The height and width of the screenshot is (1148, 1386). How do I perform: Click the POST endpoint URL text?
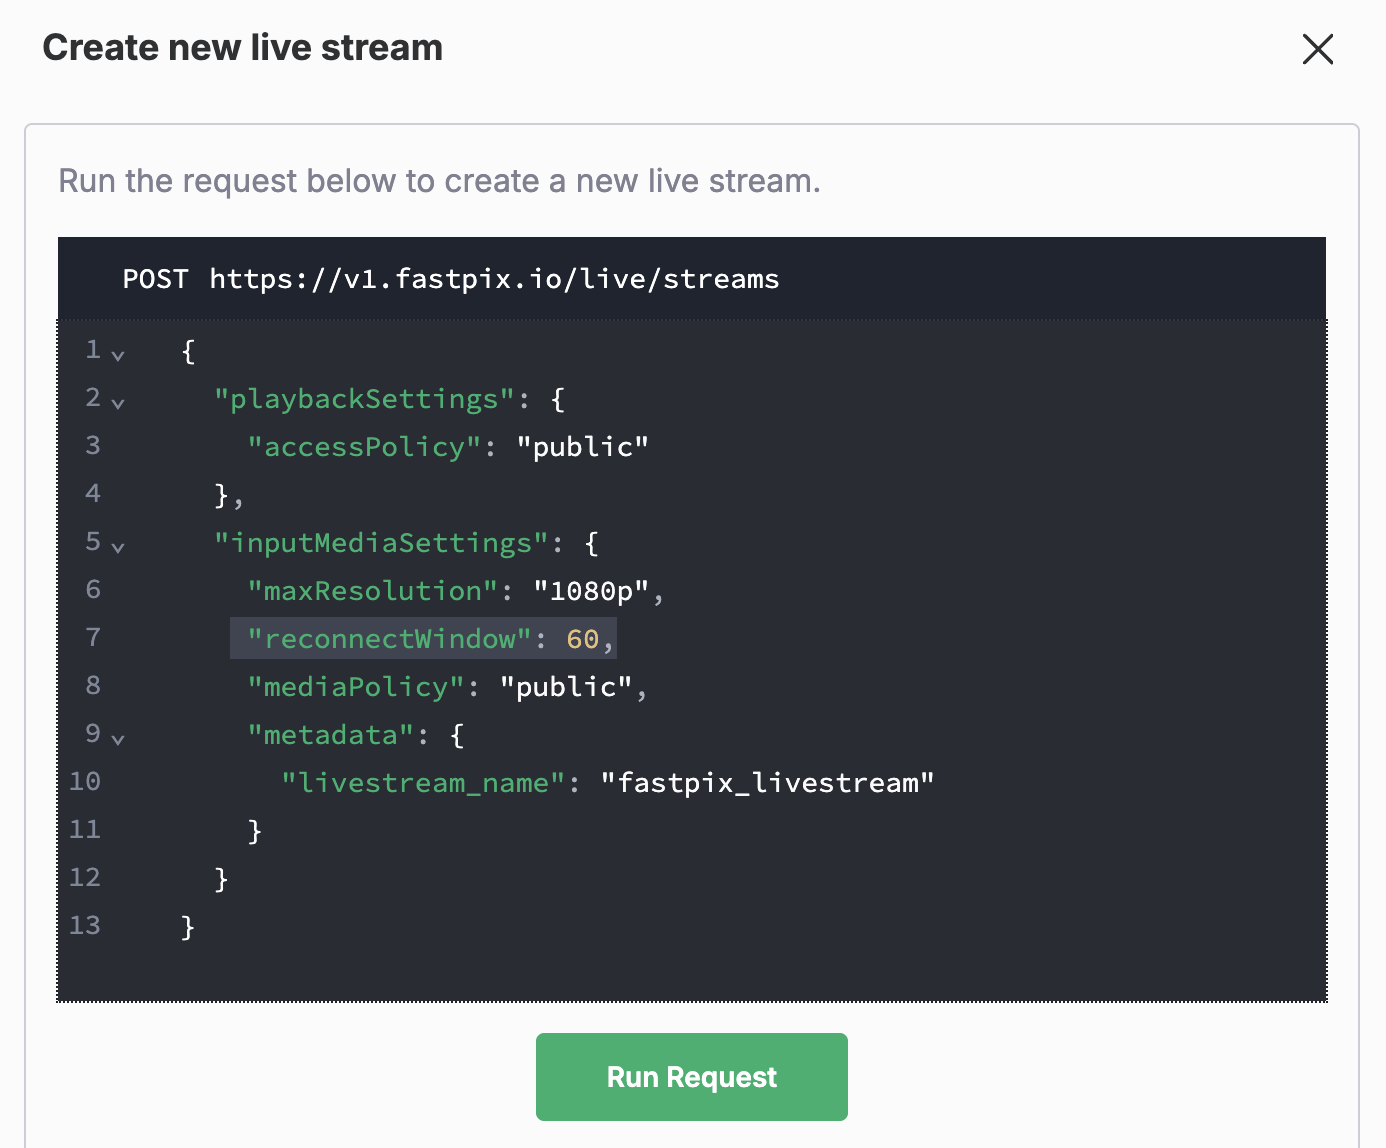494,279
